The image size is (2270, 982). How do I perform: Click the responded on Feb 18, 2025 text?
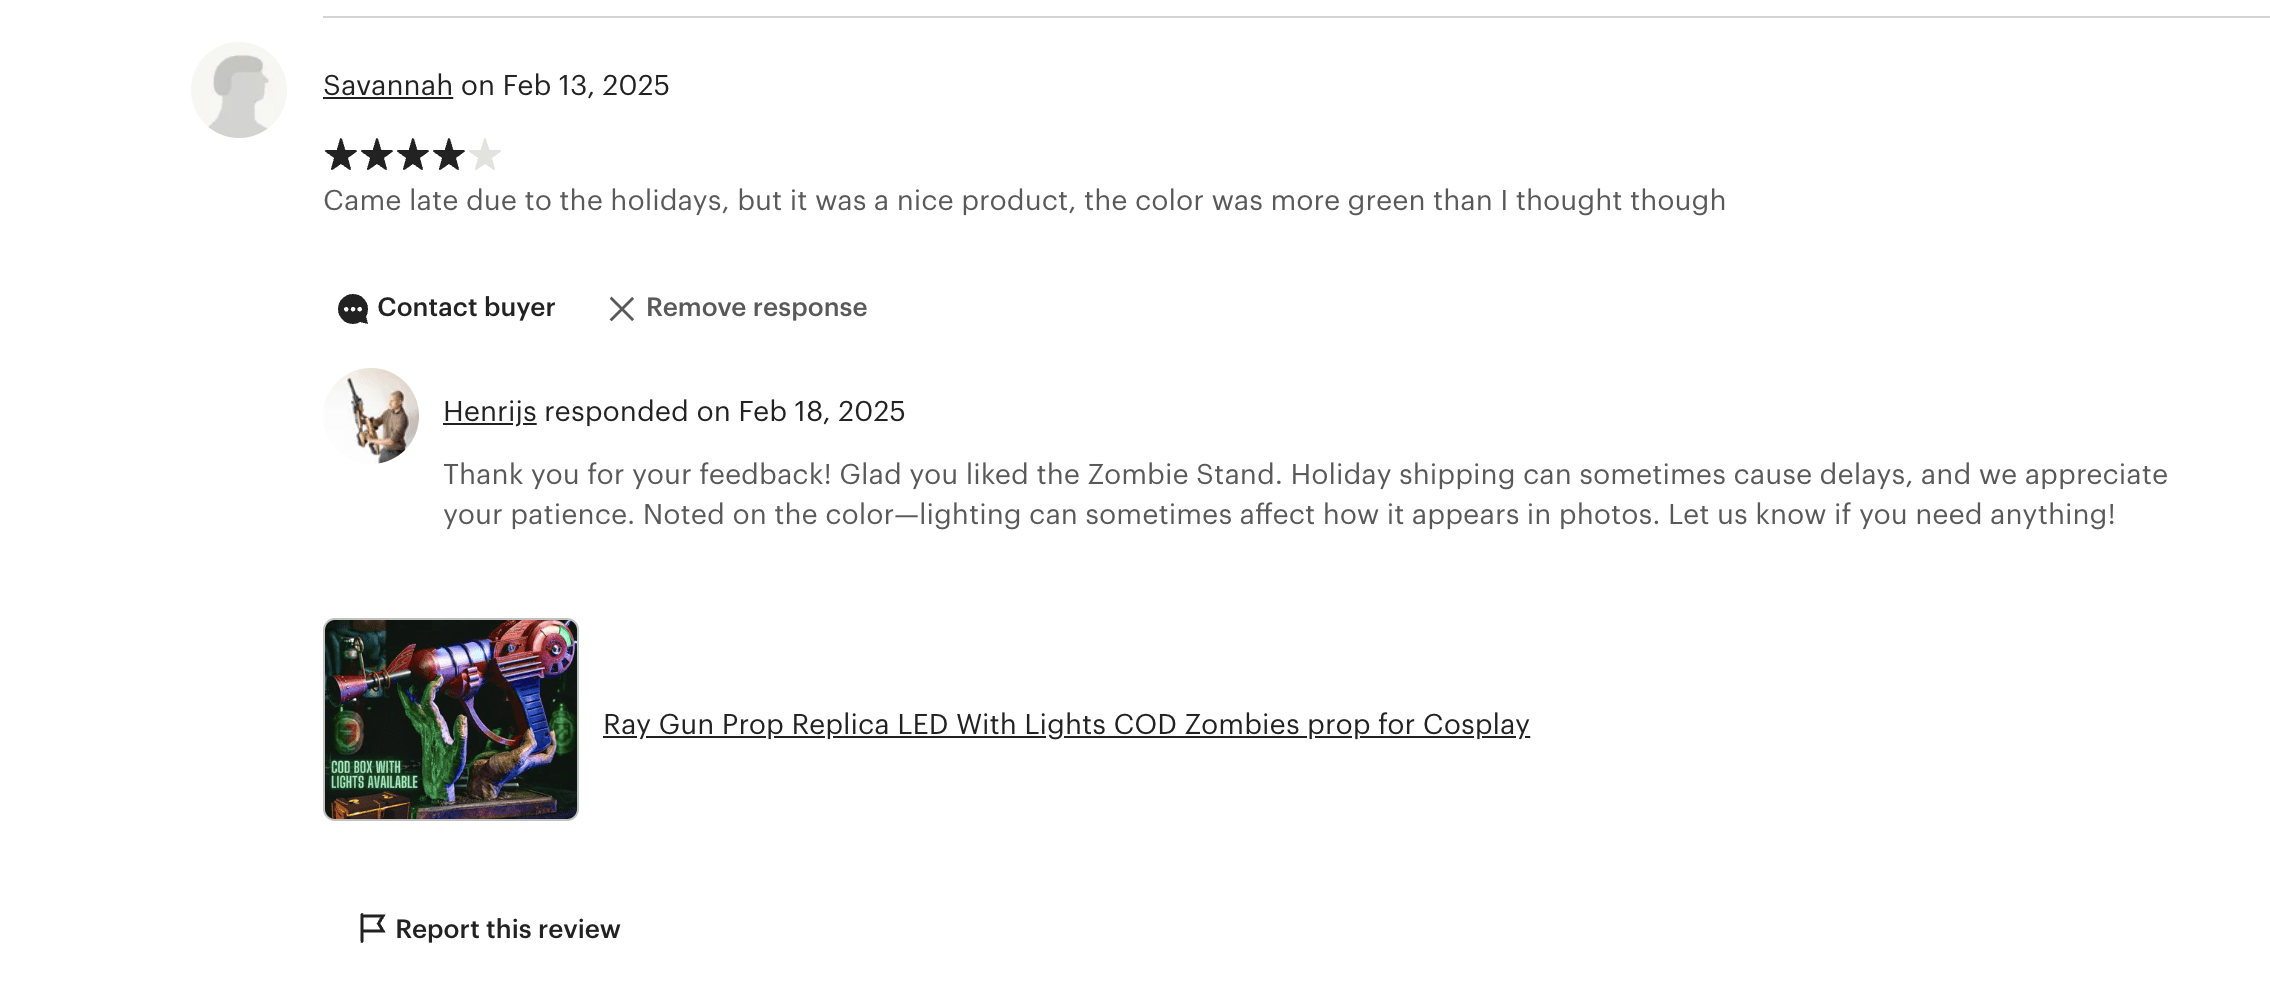pos(724,411)
